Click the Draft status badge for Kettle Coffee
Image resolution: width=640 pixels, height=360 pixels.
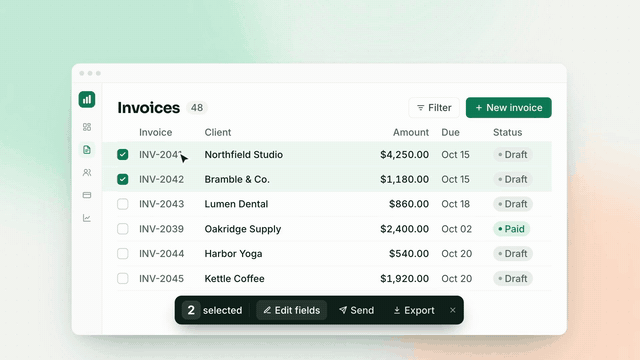tap(513, 279)
